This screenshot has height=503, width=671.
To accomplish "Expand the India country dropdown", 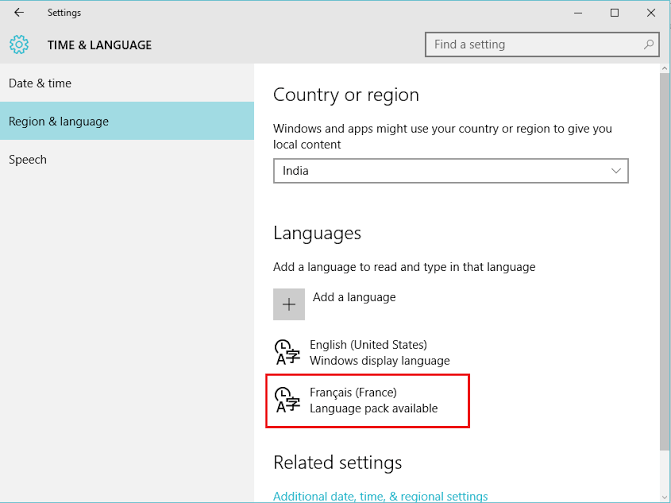I will (451, 171).
